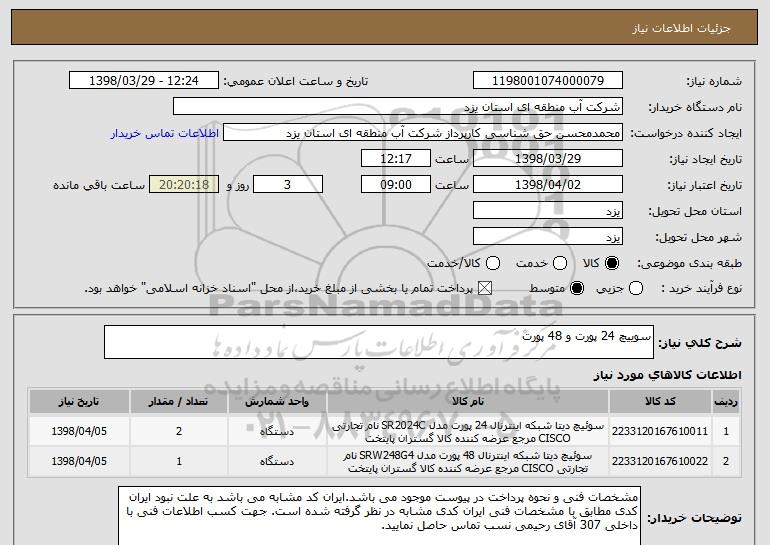This screenshot has width=770, height=545.
Task: Click the buyer notes text area
Action: tap(379, 516)
